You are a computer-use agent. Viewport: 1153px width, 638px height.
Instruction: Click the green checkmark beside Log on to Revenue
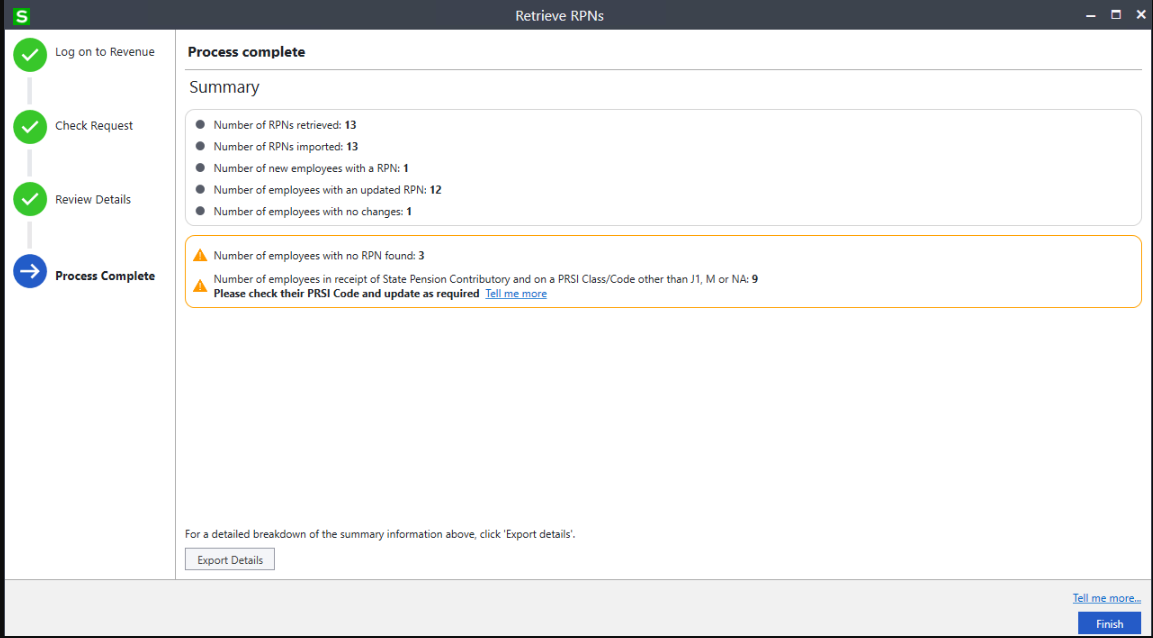point(30,54)
